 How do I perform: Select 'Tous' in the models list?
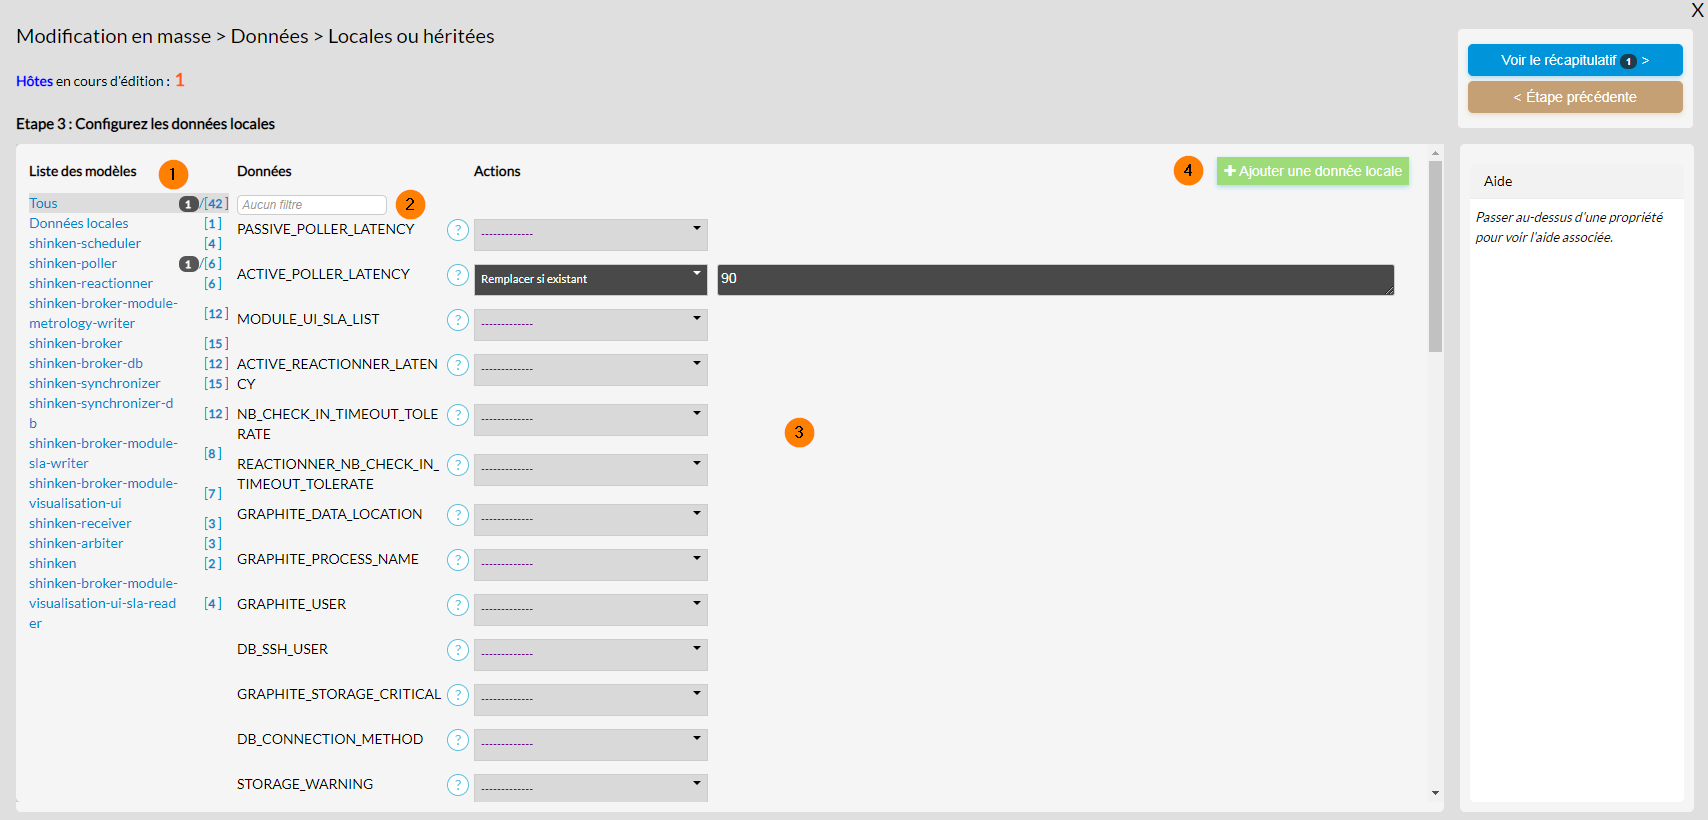(43, 203)
